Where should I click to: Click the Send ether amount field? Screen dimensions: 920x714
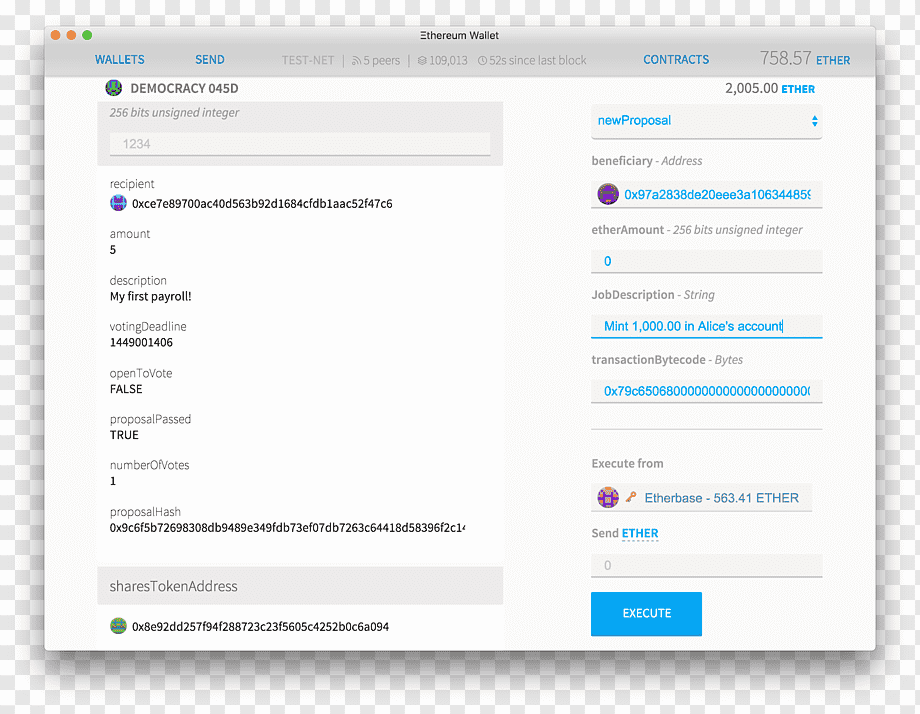706,566
